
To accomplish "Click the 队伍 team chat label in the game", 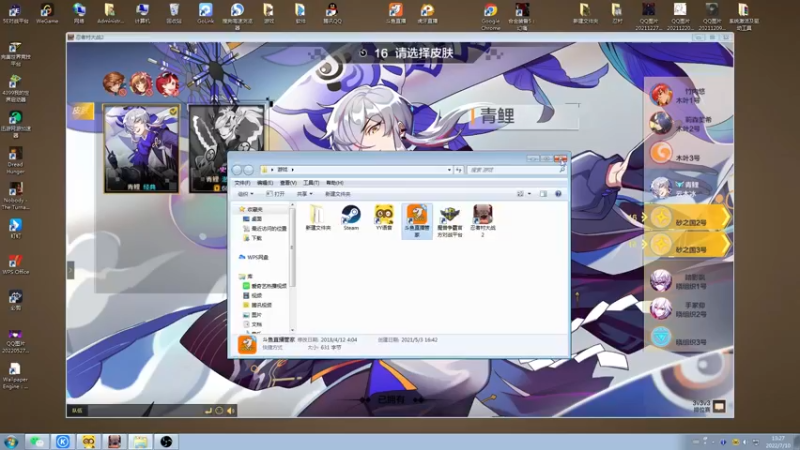I will pyautogui.click(x=77, y=411).
